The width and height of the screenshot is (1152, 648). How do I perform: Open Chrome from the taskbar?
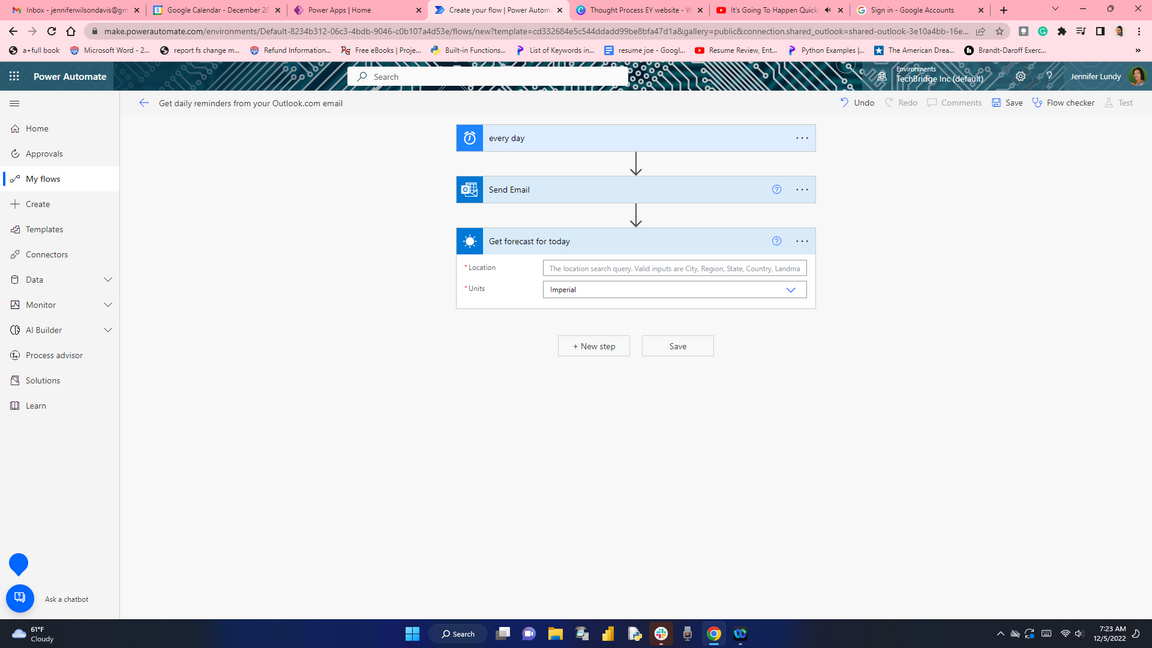click(x=713, y=633)
